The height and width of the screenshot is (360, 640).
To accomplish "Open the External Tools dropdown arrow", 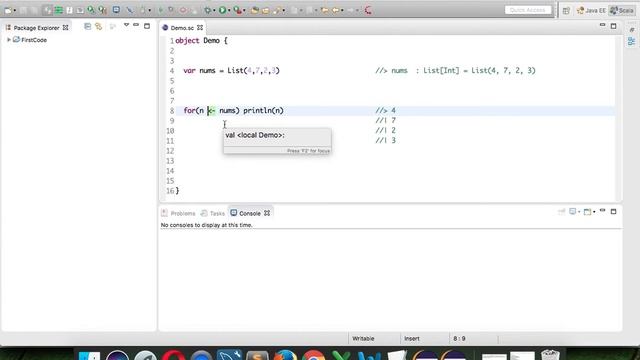I will coord(244,10).
